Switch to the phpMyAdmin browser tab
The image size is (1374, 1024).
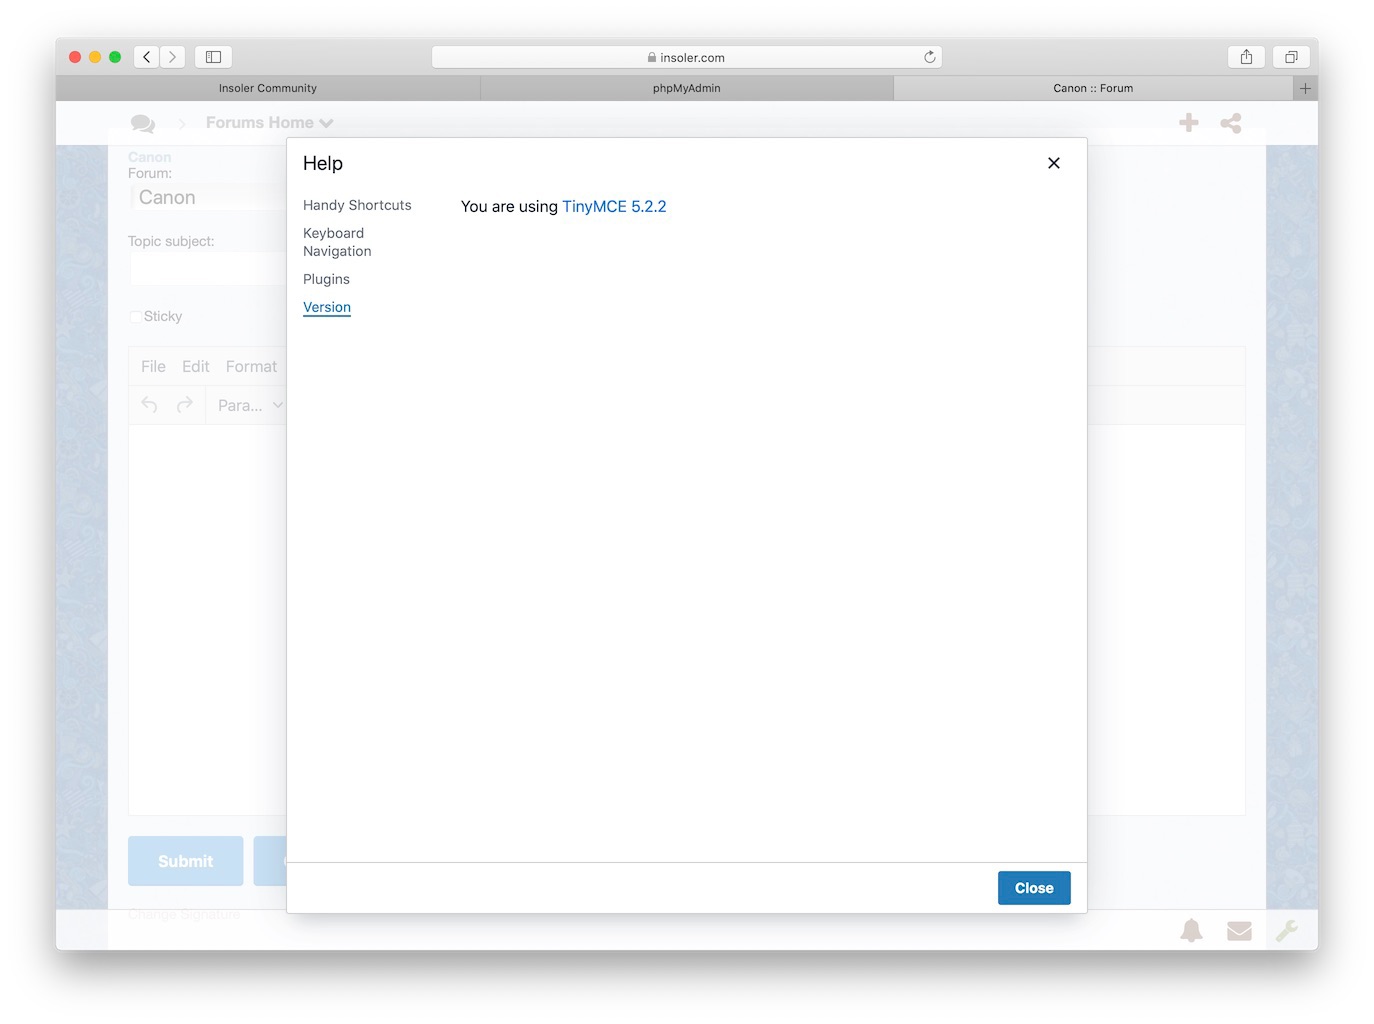pos(686,88)
